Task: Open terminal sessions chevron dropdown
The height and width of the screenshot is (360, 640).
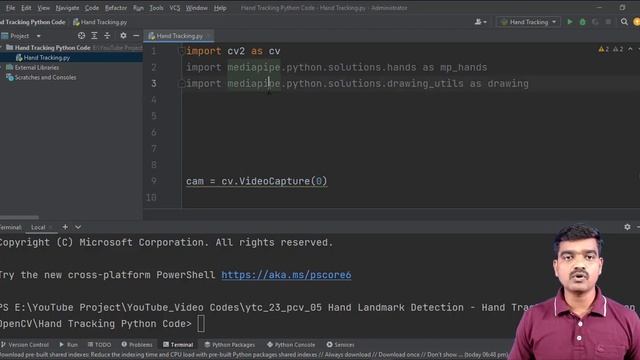Action: coord(78,227)
